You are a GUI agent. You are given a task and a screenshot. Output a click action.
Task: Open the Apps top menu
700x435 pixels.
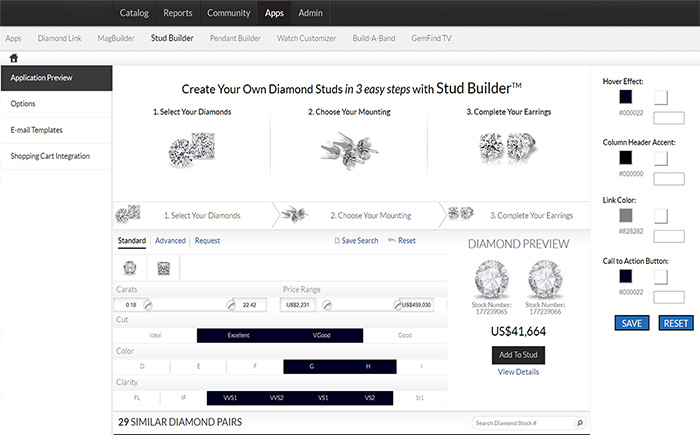tap(274, 13)
